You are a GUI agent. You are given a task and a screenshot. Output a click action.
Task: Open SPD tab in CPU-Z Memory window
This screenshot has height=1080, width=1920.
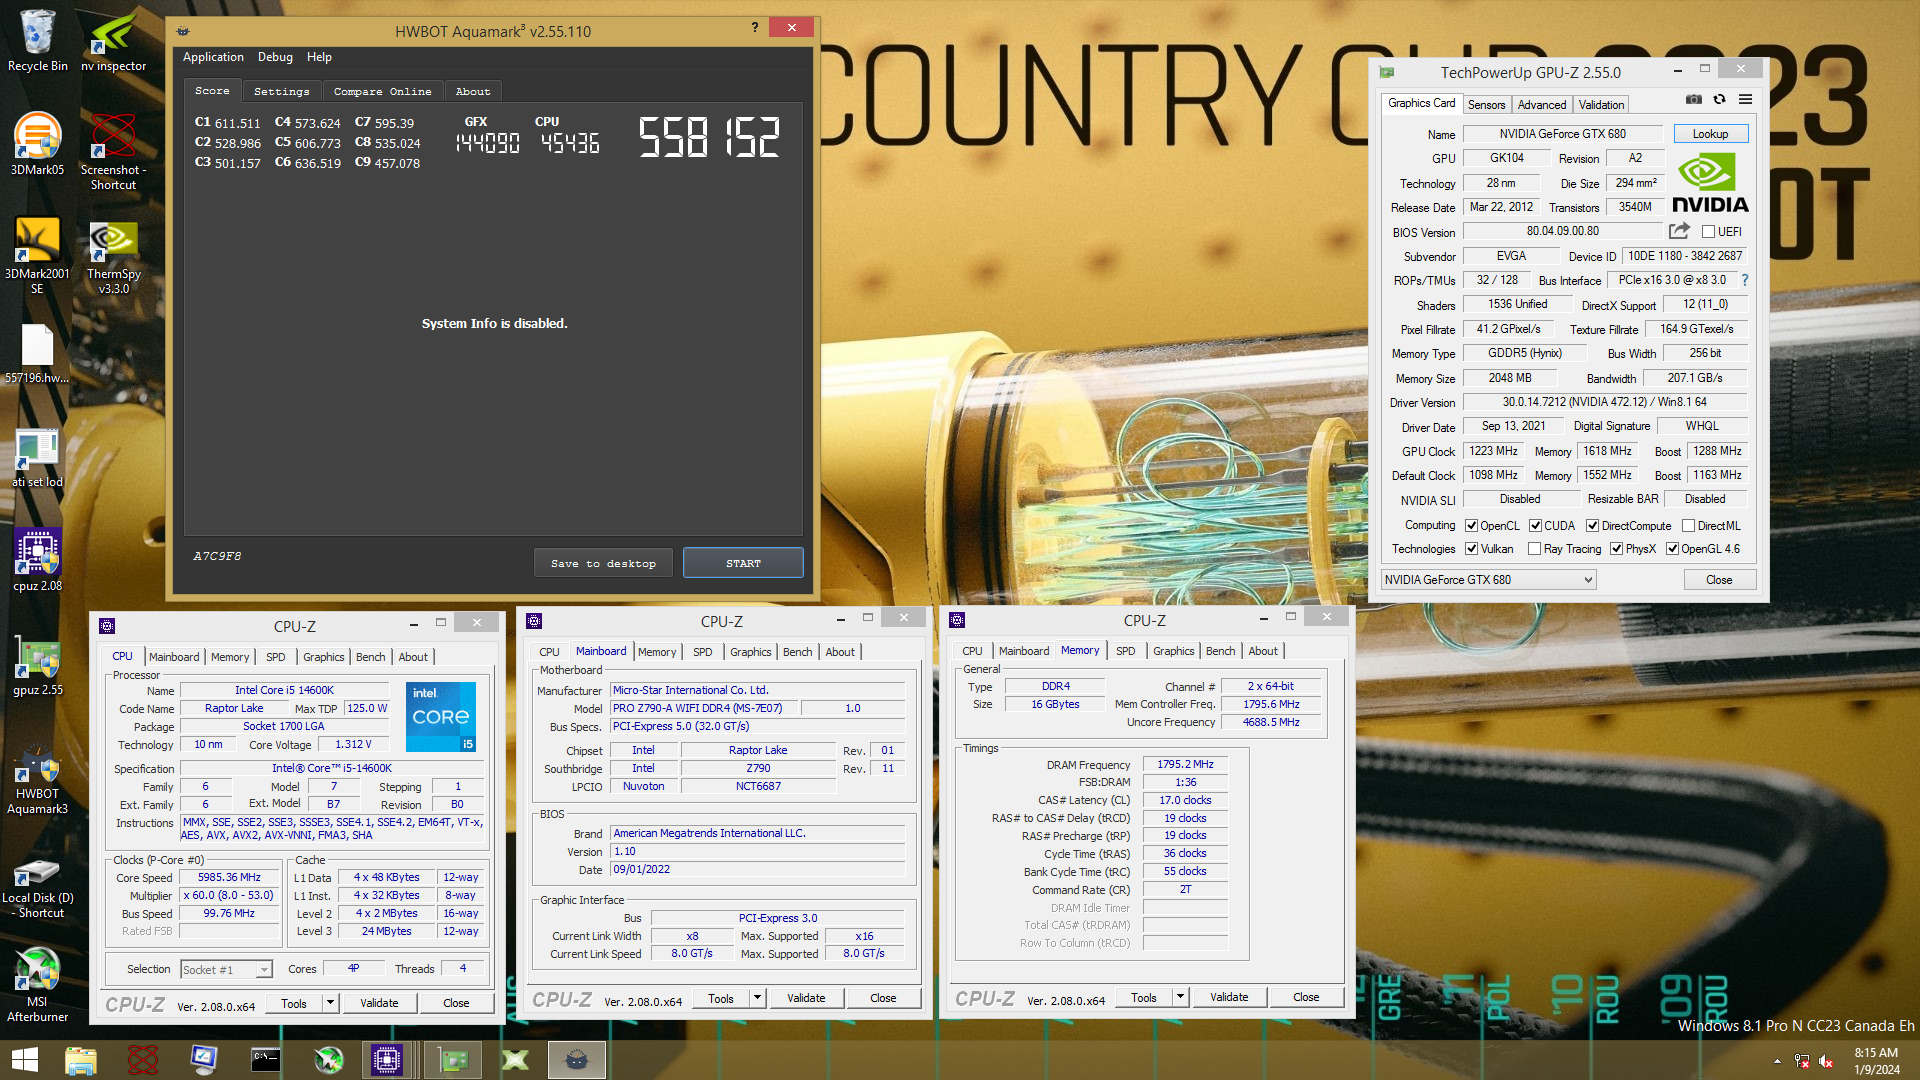click(1125, 651)
